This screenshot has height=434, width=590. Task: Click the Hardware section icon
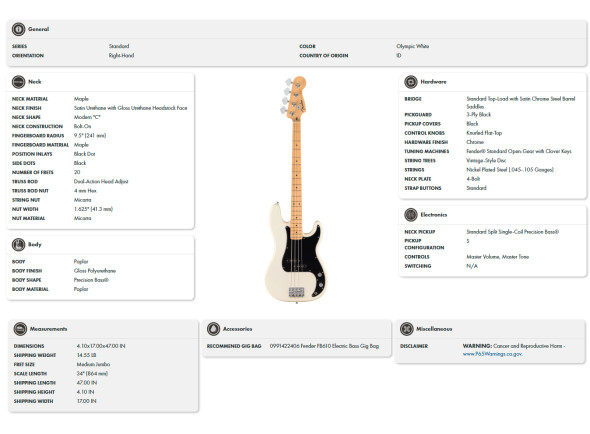coord(411,82)
